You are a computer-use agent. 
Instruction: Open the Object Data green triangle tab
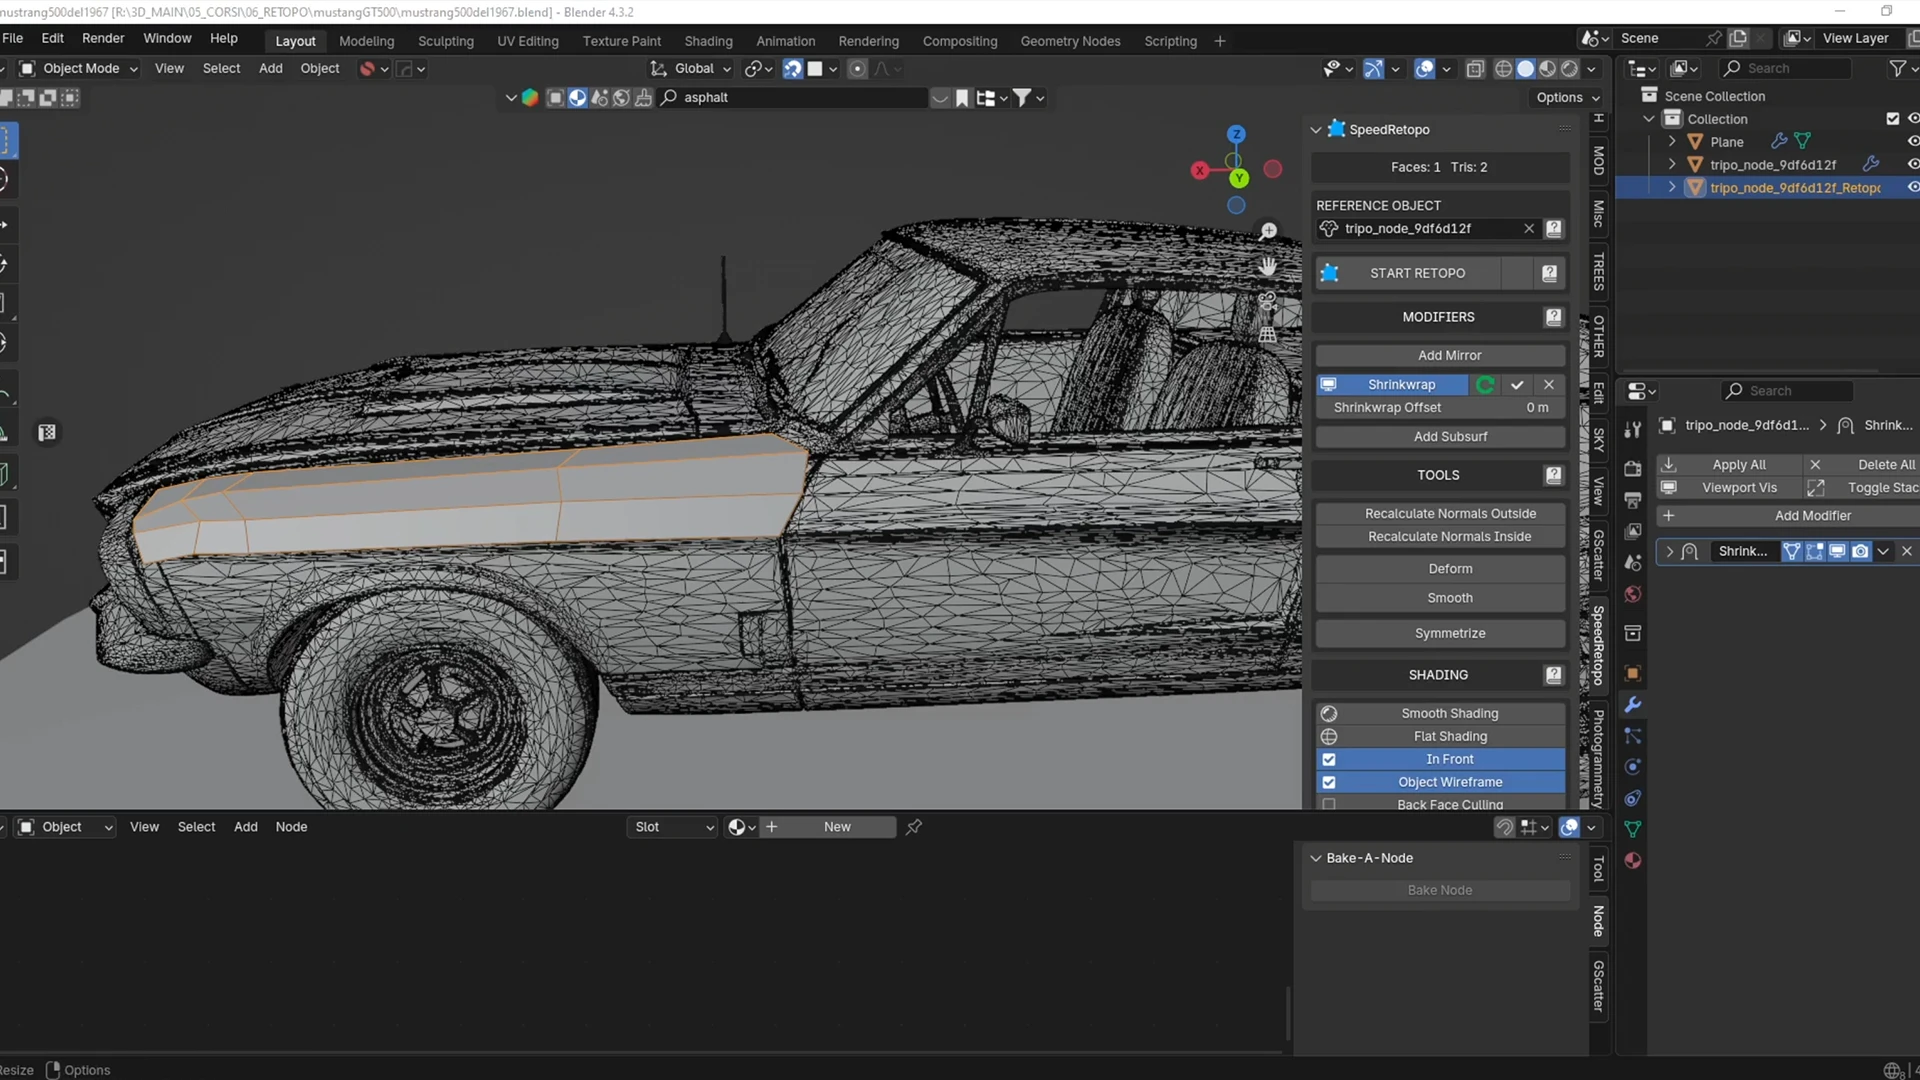tap(1633, 829)
